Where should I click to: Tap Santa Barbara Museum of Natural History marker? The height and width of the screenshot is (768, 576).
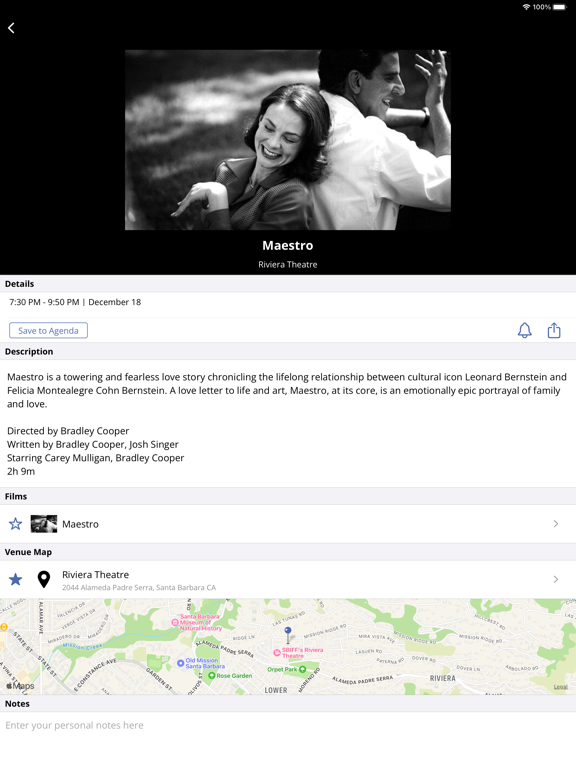click(174, 622)
